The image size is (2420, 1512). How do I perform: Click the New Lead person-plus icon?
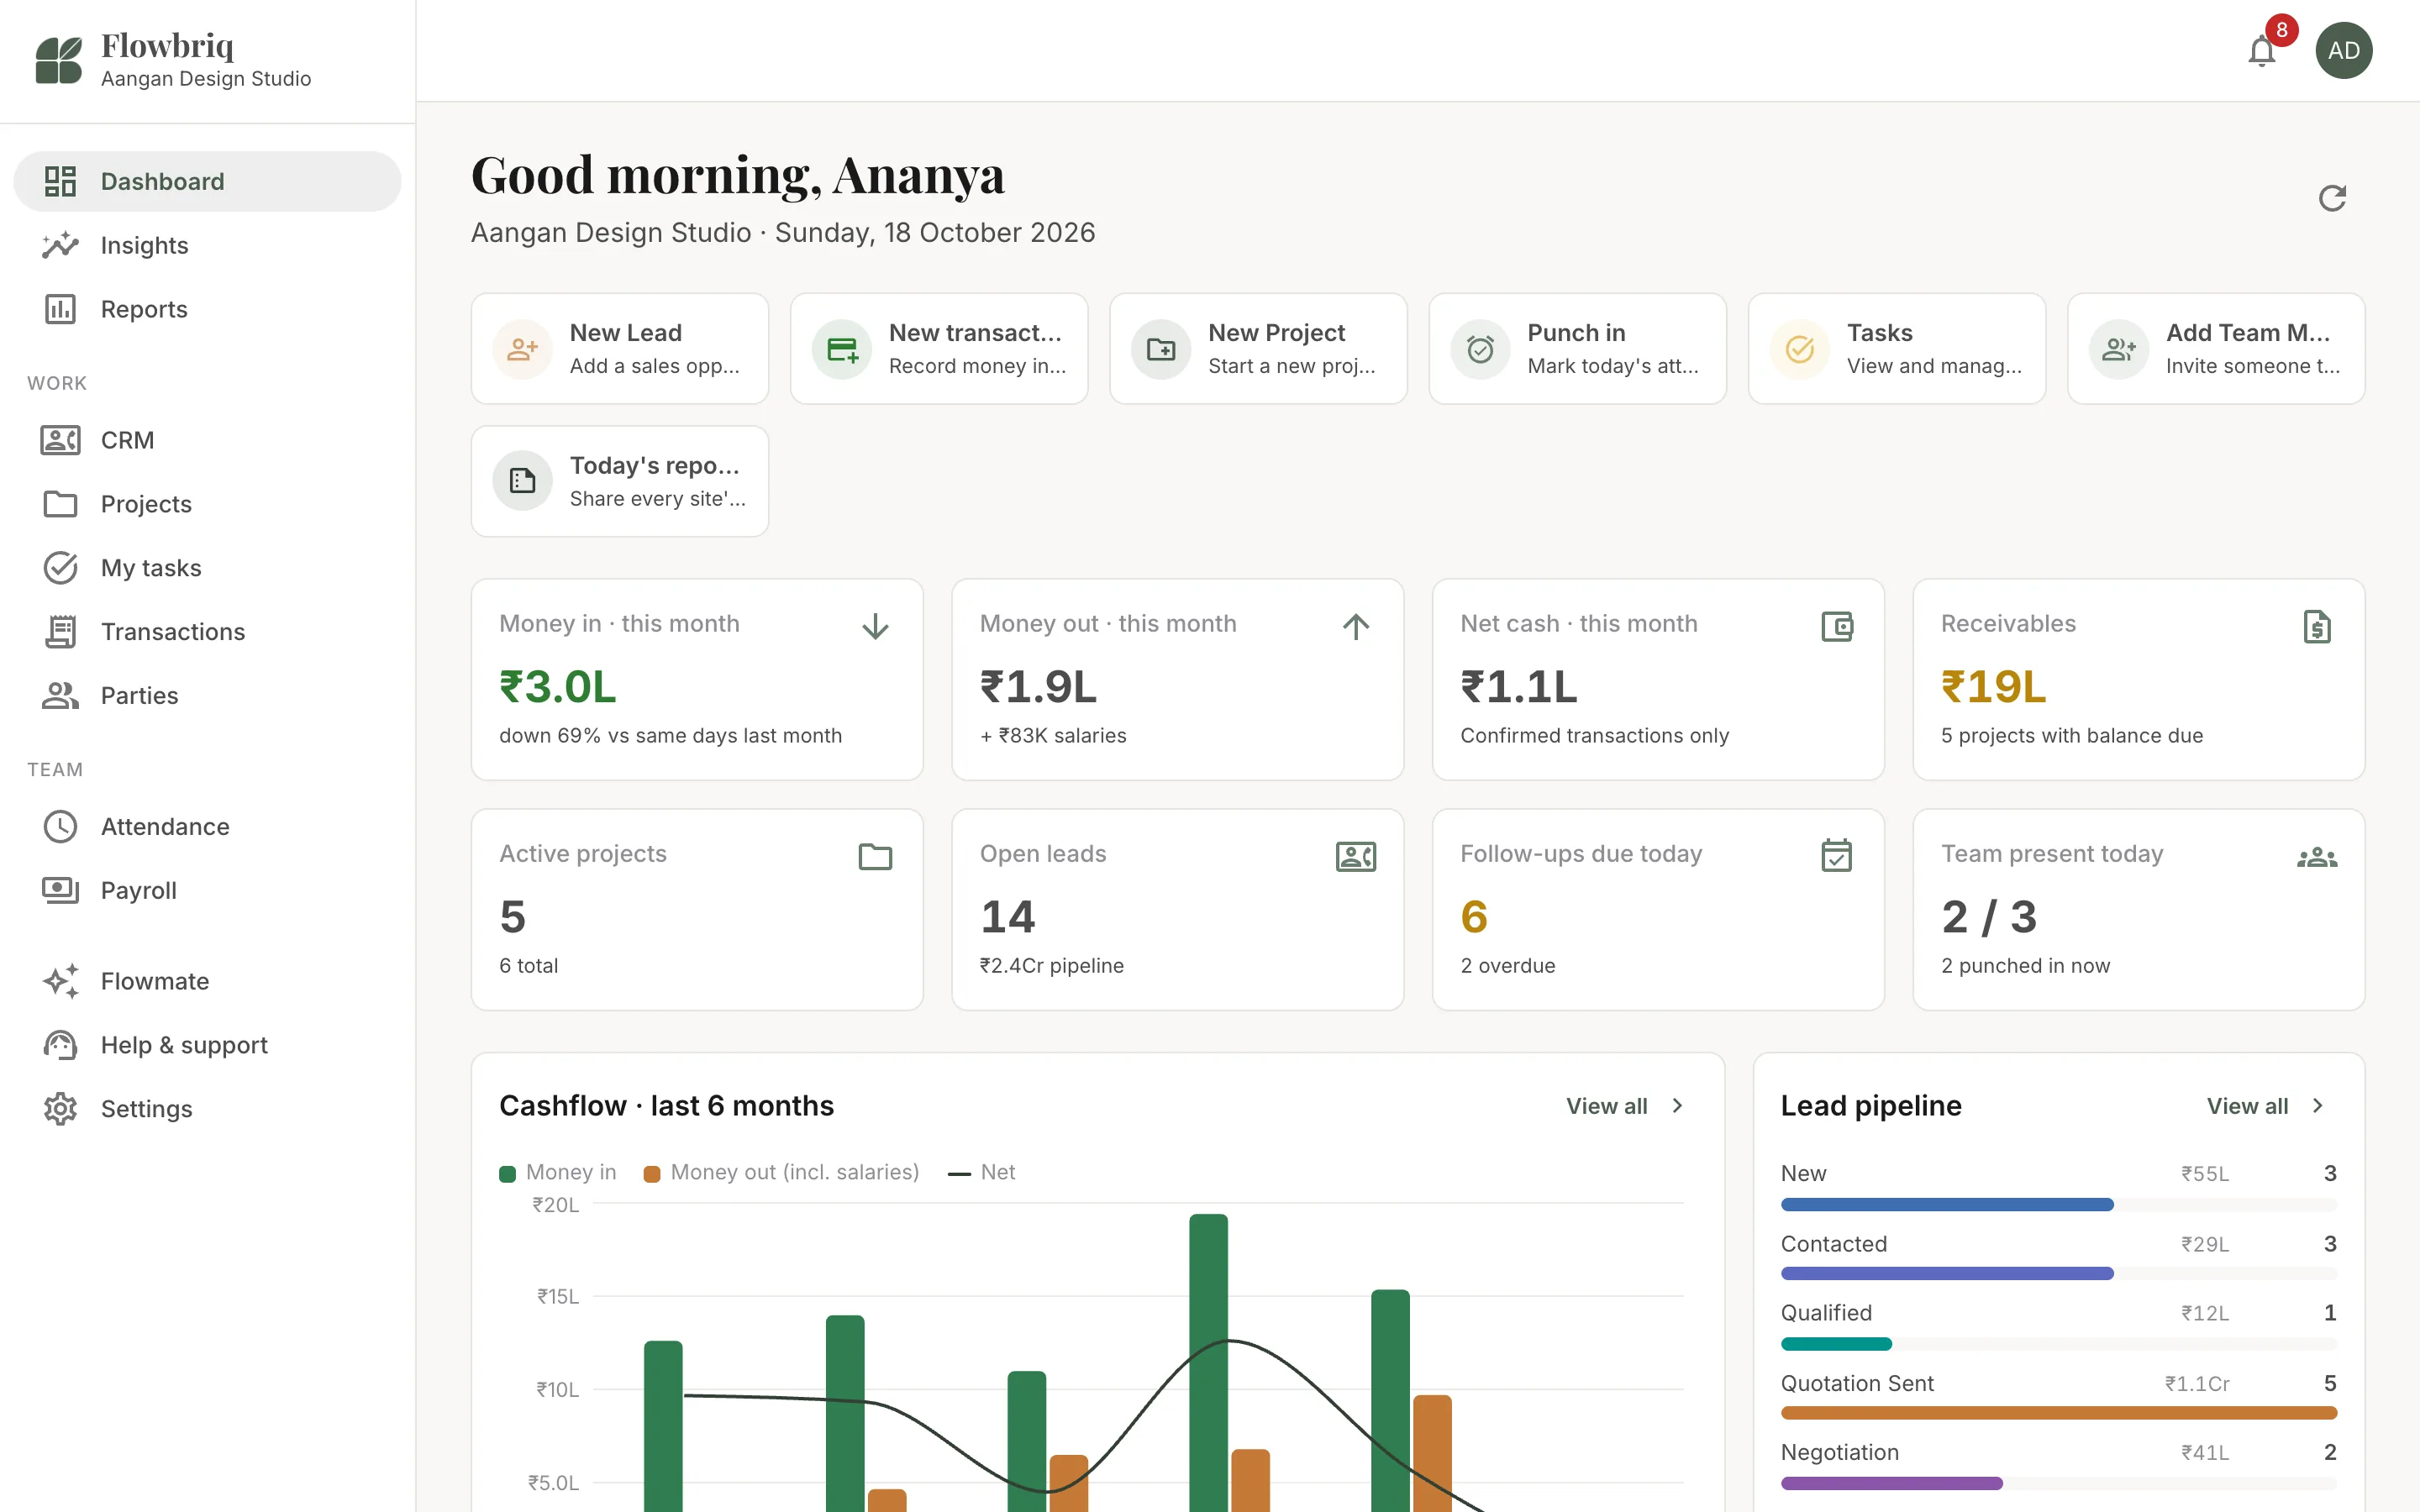point(522,349)
